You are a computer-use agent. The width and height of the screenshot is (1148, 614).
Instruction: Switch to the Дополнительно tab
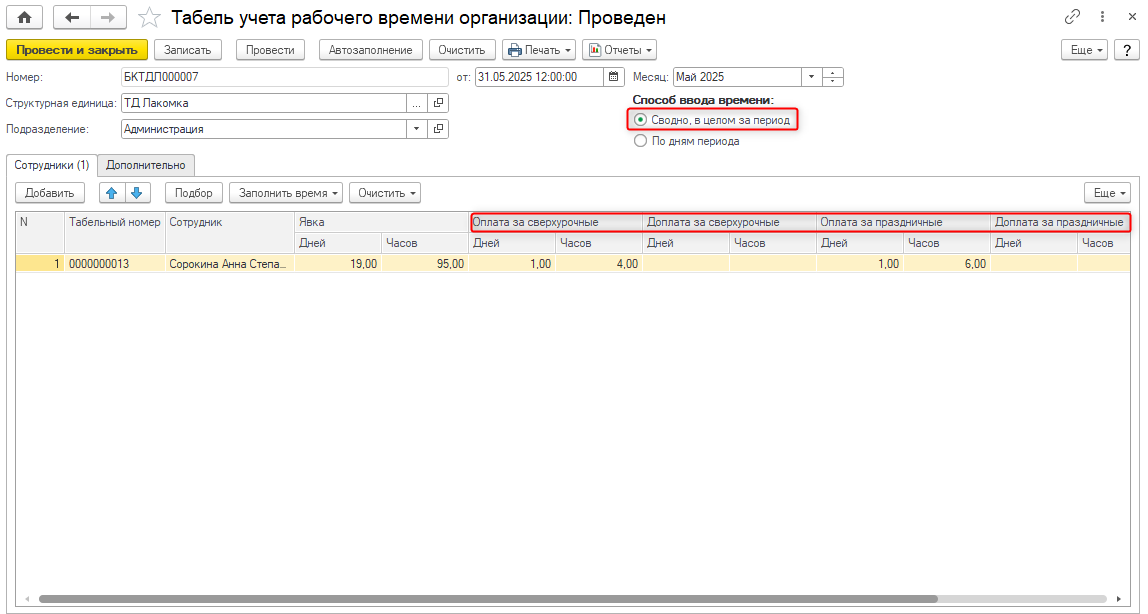146,165
